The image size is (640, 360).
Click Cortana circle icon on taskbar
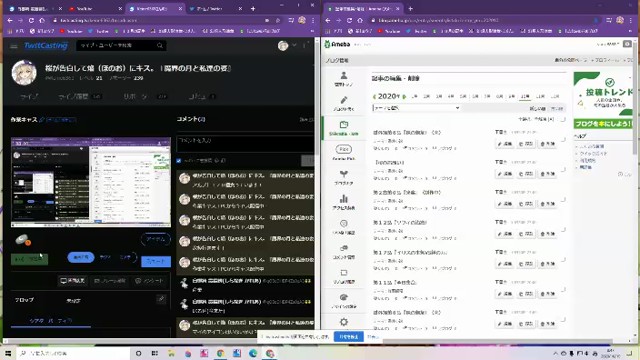(138, 353)
